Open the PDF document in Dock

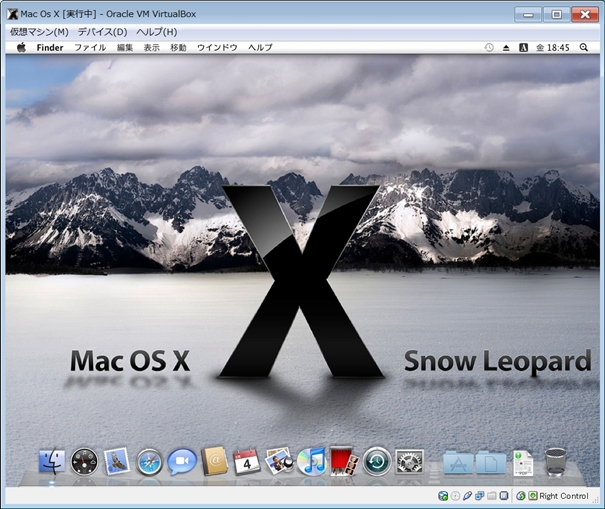click(523, 462)
